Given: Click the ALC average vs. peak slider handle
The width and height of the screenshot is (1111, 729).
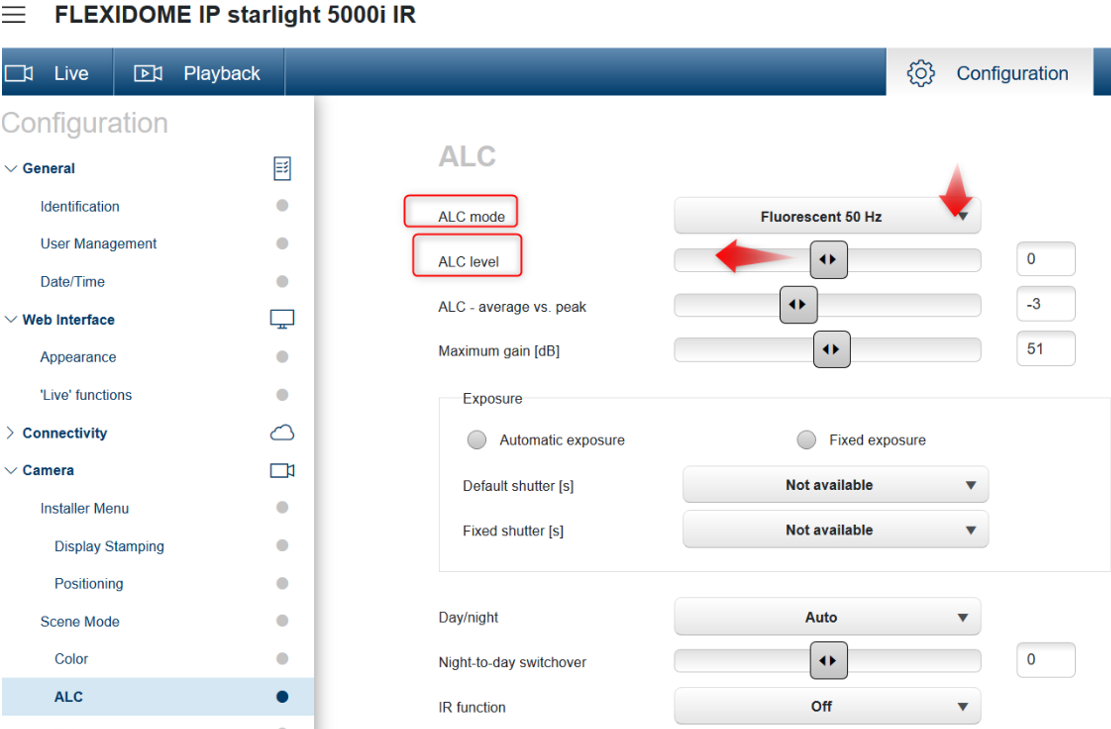Looking at the screenshot, I should coord(798,305).
